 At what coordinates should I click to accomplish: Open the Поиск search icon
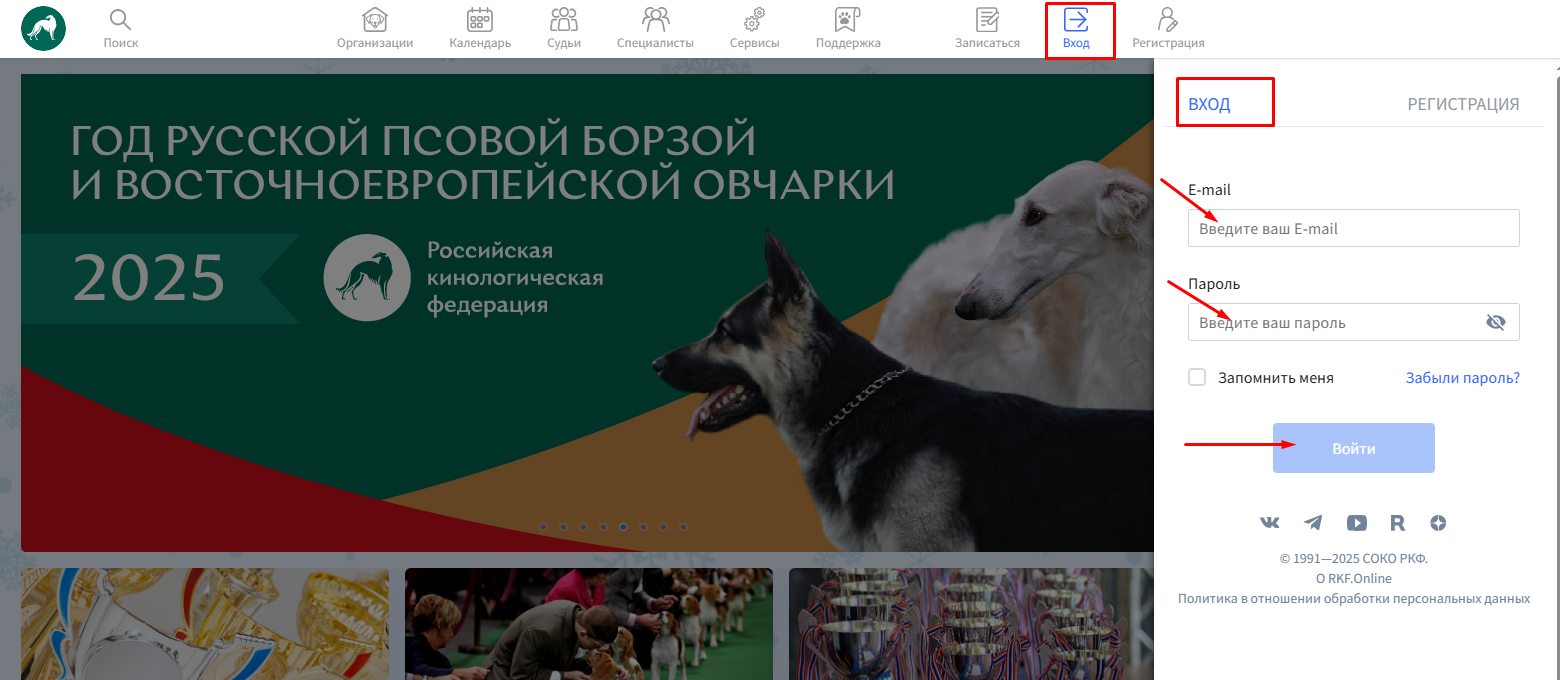pyautogui.click(x=121, y=21)
